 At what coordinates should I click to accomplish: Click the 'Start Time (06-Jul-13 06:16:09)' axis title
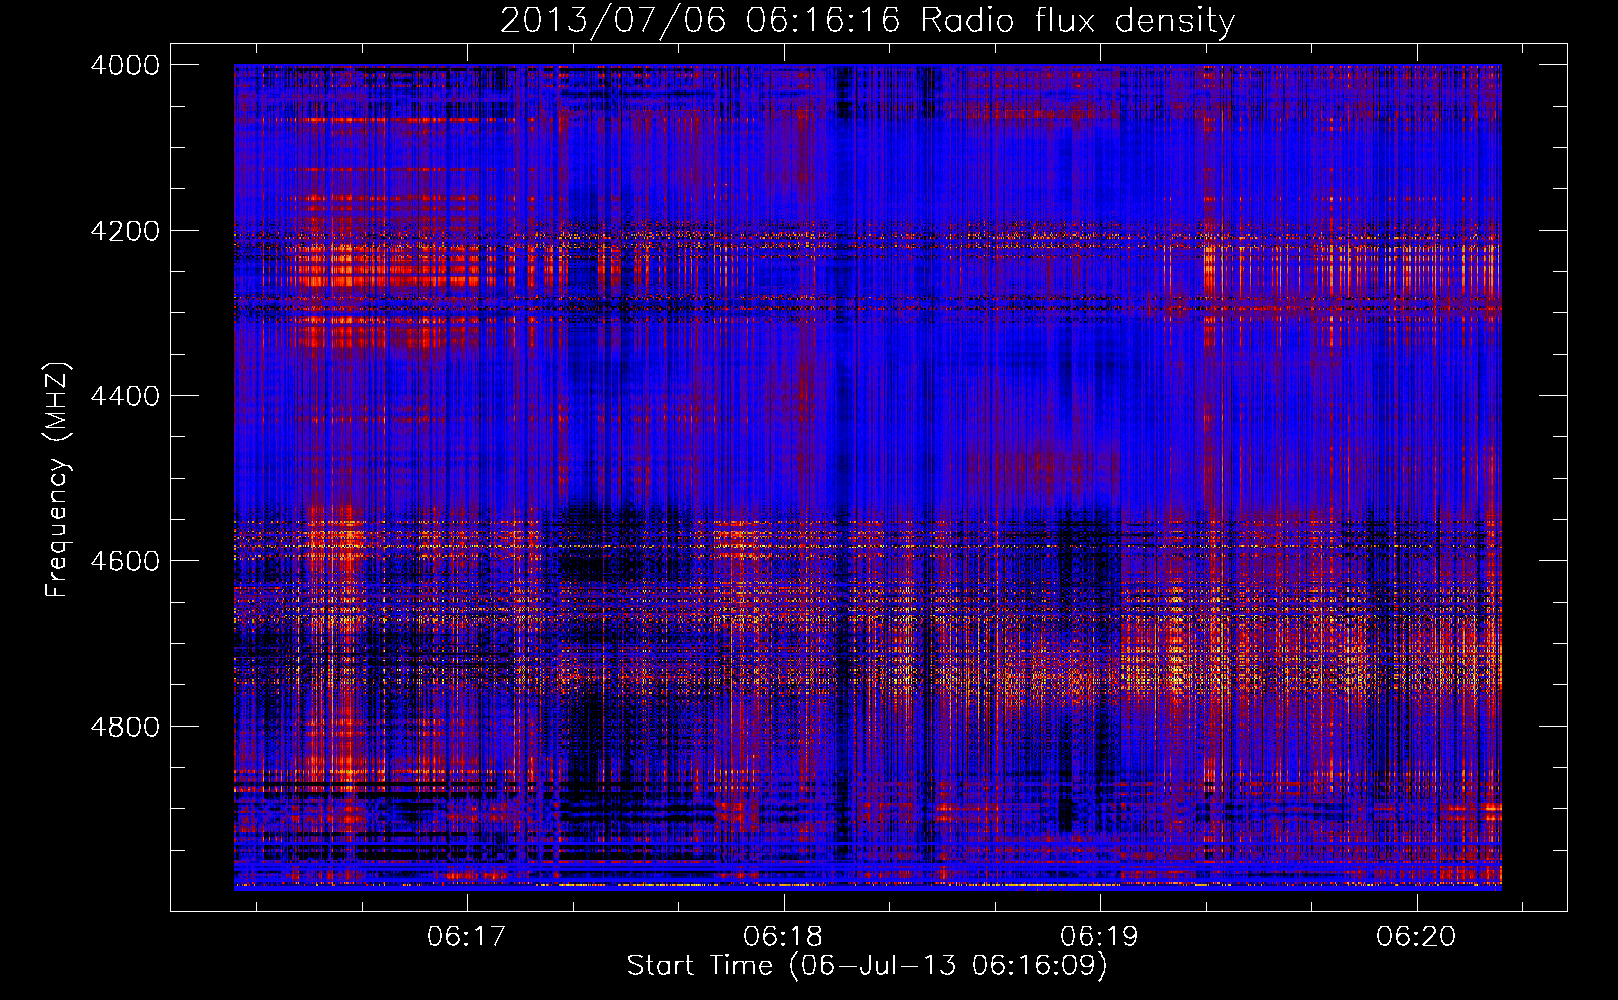pos(867,966)
